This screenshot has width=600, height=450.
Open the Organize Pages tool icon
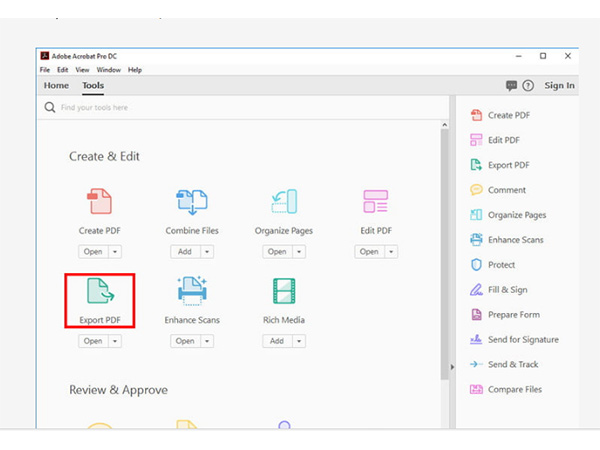pyautogui.click(x=284, y=201)
